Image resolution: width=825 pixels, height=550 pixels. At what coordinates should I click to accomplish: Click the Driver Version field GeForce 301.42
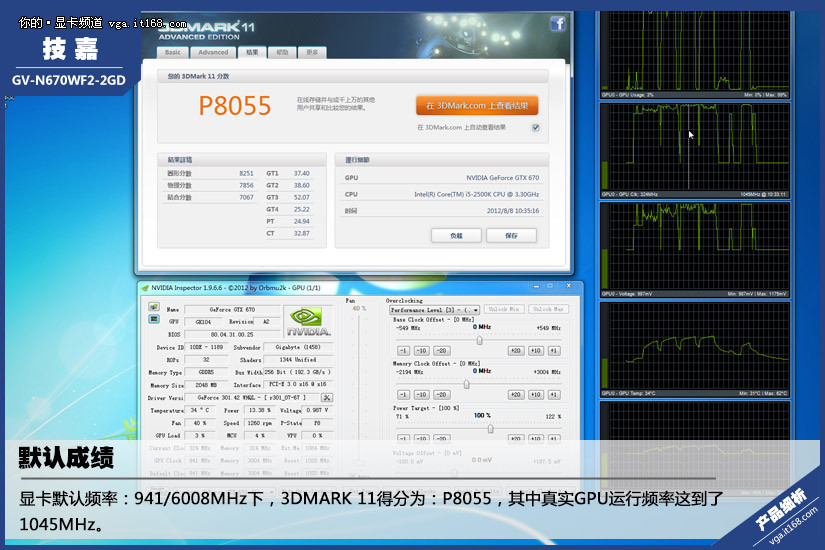[251, 397]
